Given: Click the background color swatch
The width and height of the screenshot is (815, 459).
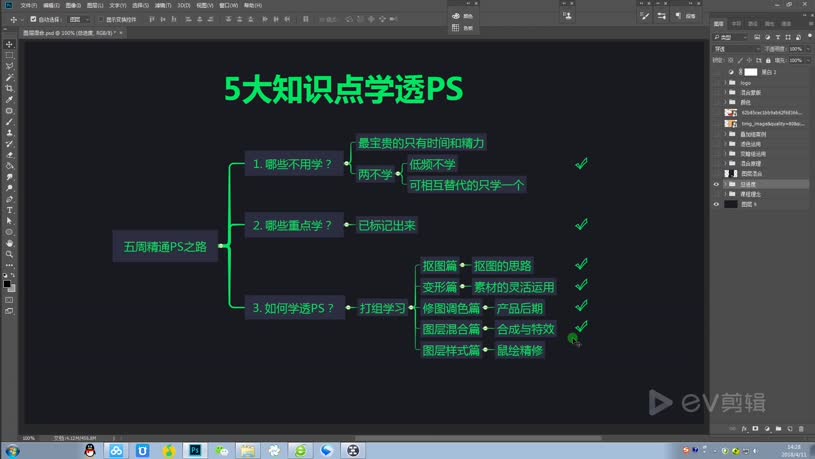Looking at the screenshot, I should [12, 289].
